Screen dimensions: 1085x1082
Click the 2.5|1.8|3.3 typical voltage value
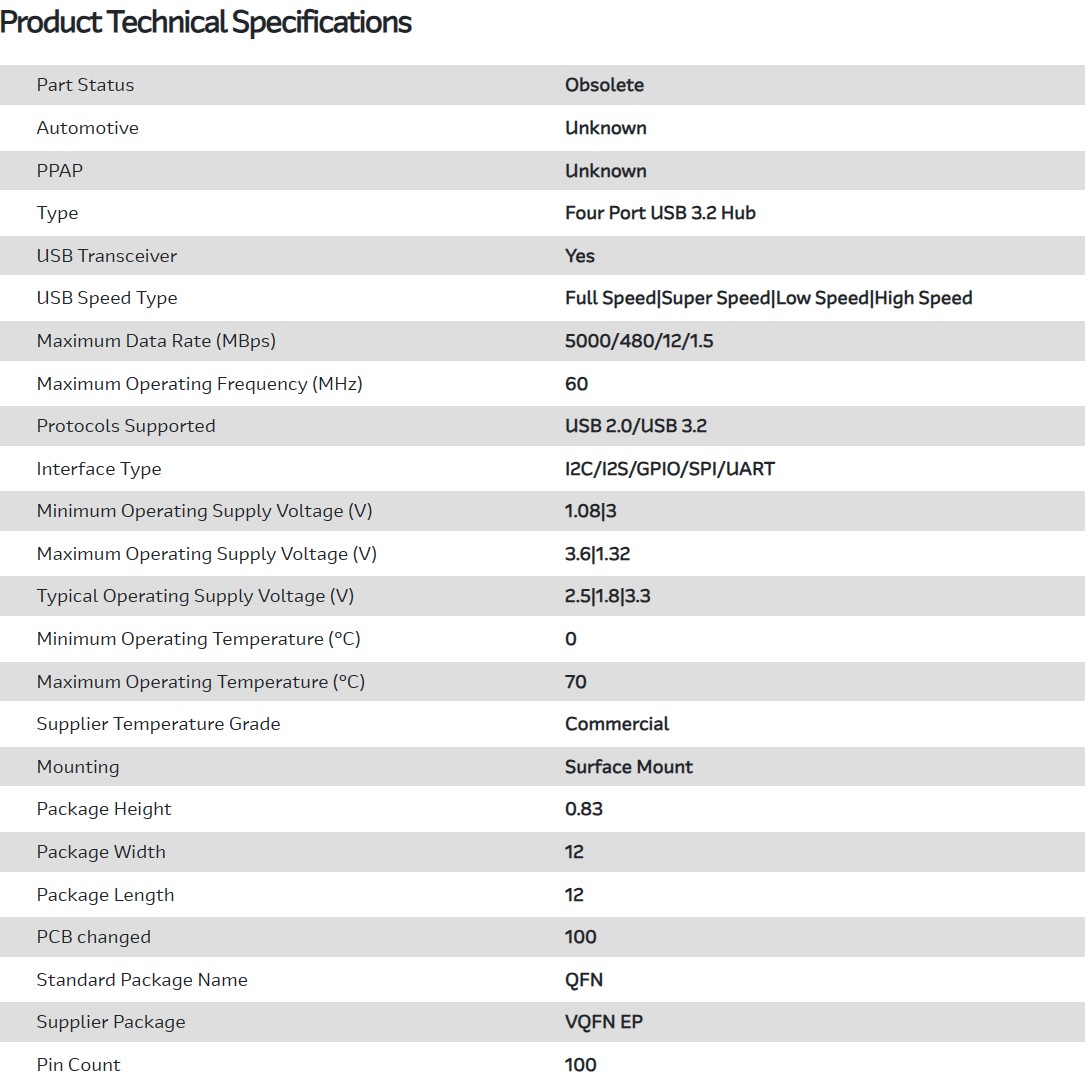(608, 596)
